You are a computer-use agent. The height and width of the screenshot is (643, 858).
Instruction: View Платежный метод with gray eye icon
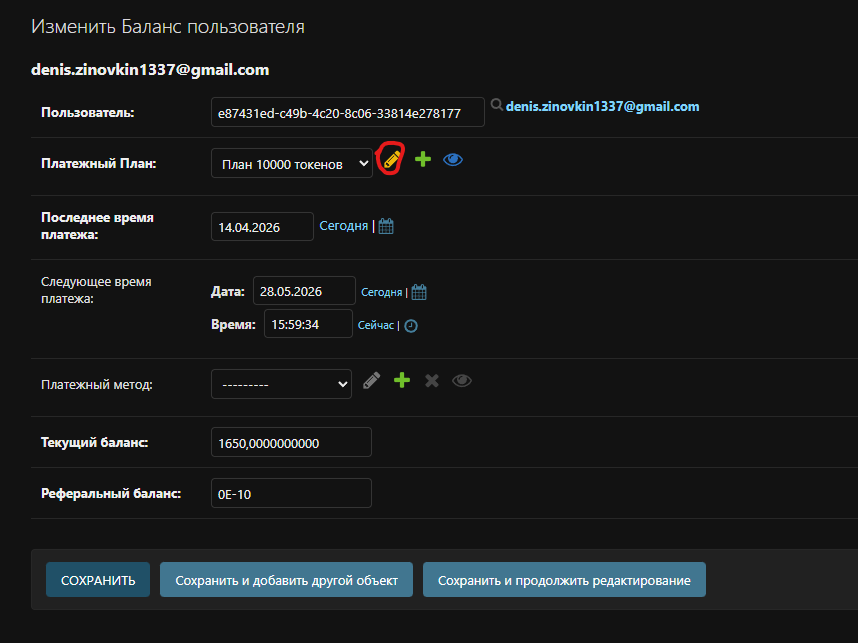pyautogui.click(x=462, y=380)
